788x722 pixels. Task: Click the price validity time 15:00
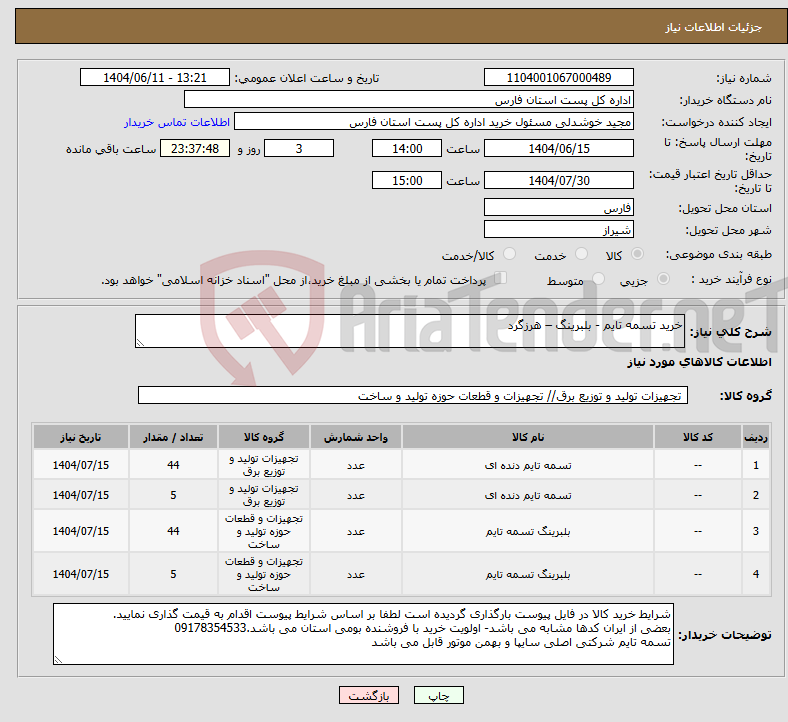coord(407,180)
